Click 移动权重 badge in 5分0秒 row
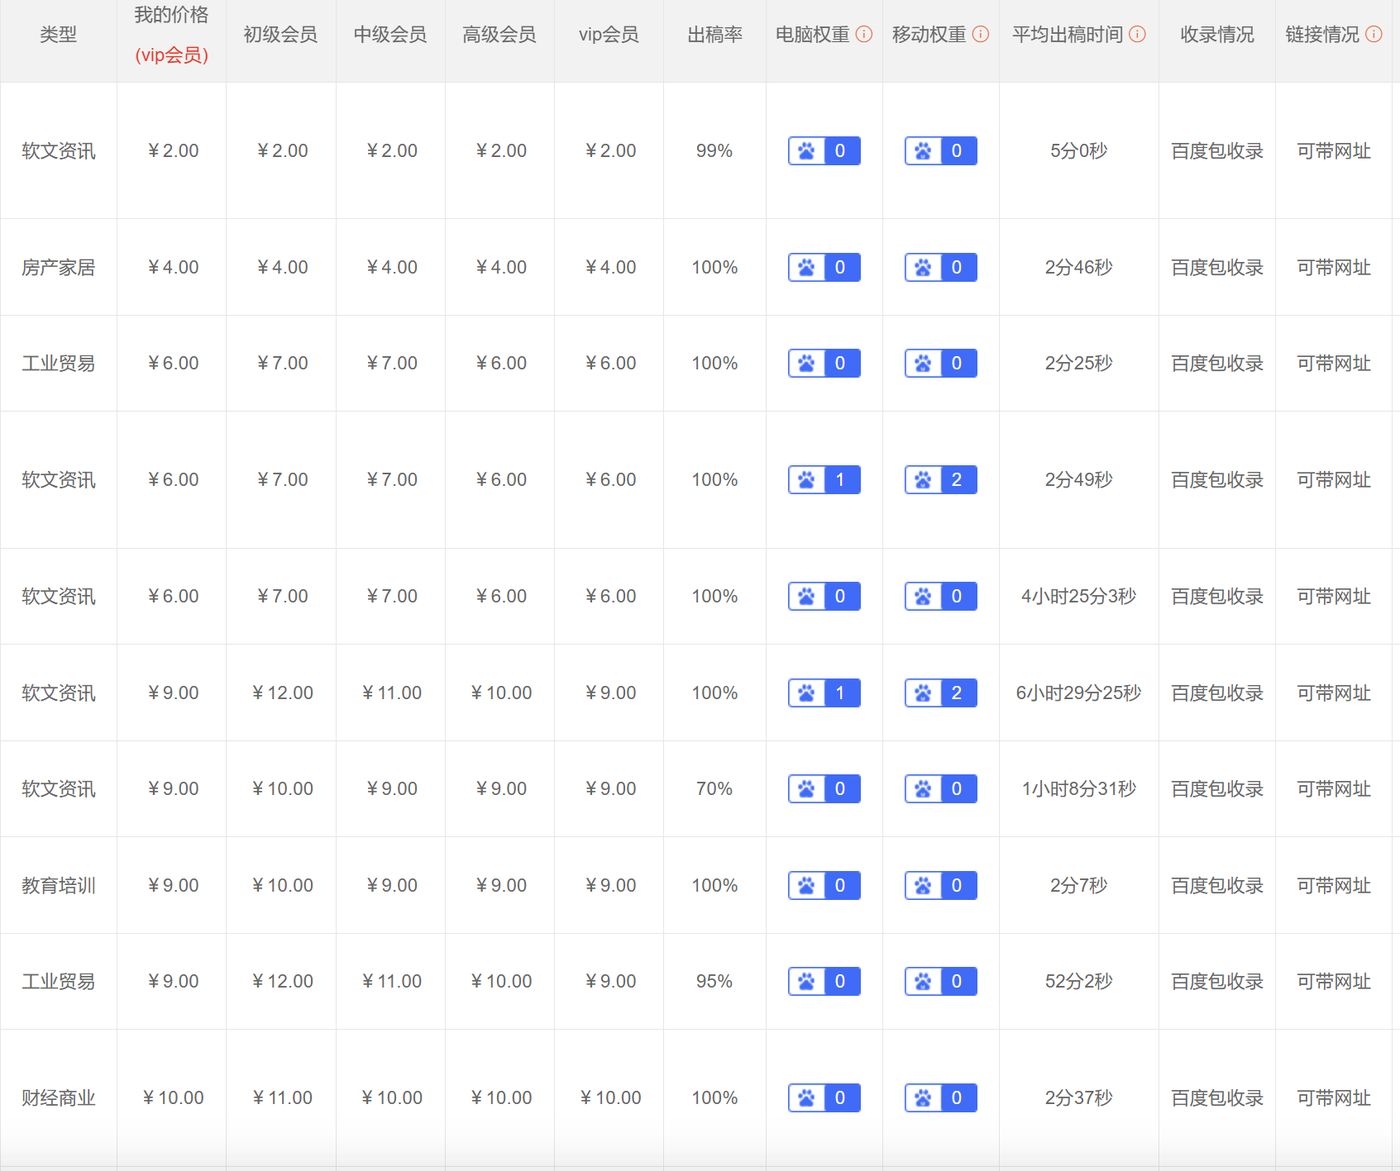This screenshot has height=1171, width=1400. (x=941, y=151)
